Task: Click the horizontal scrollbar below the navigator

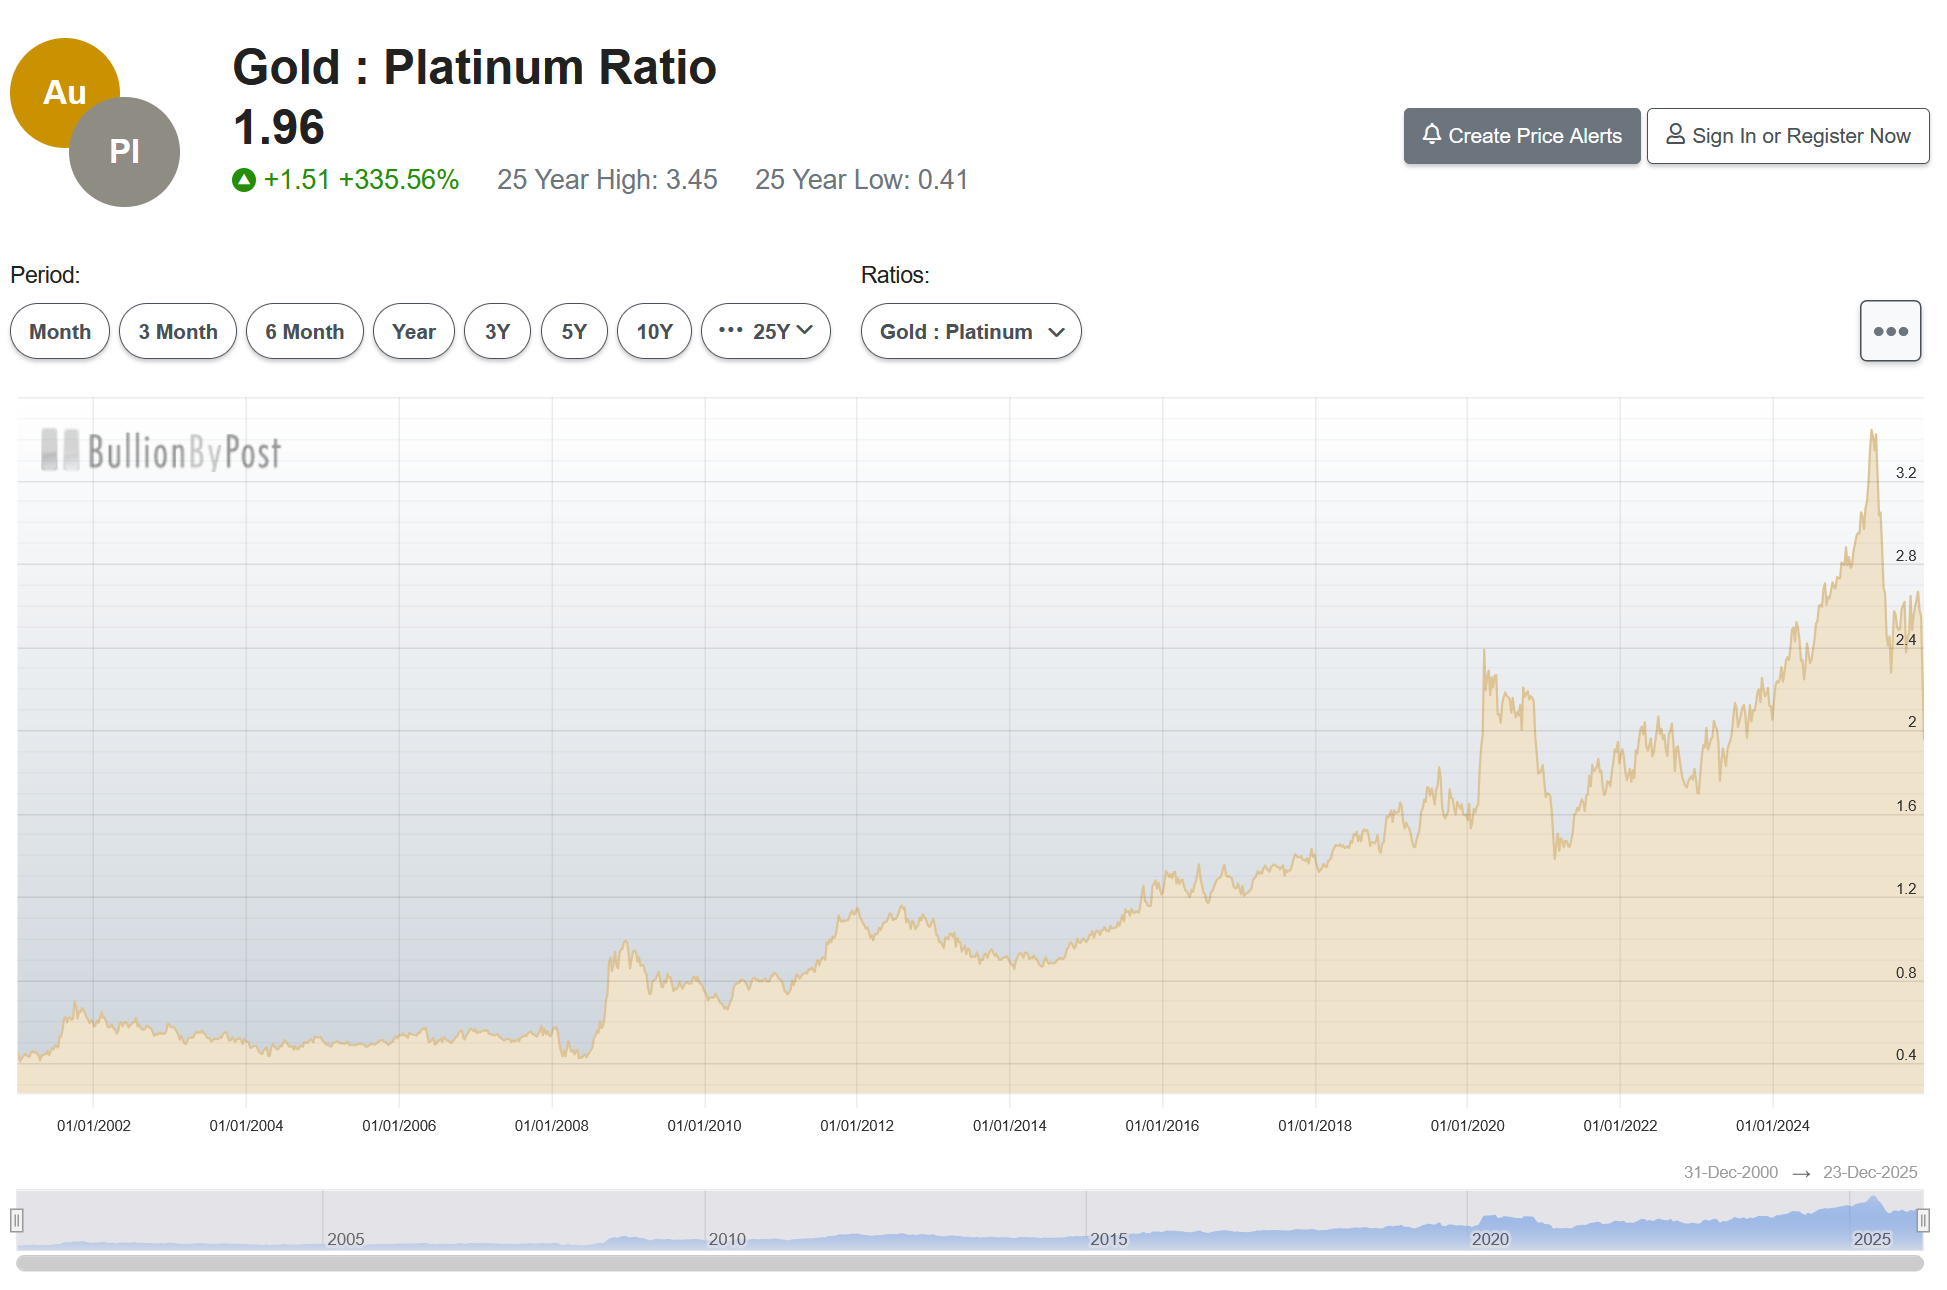Action: 970,1263
